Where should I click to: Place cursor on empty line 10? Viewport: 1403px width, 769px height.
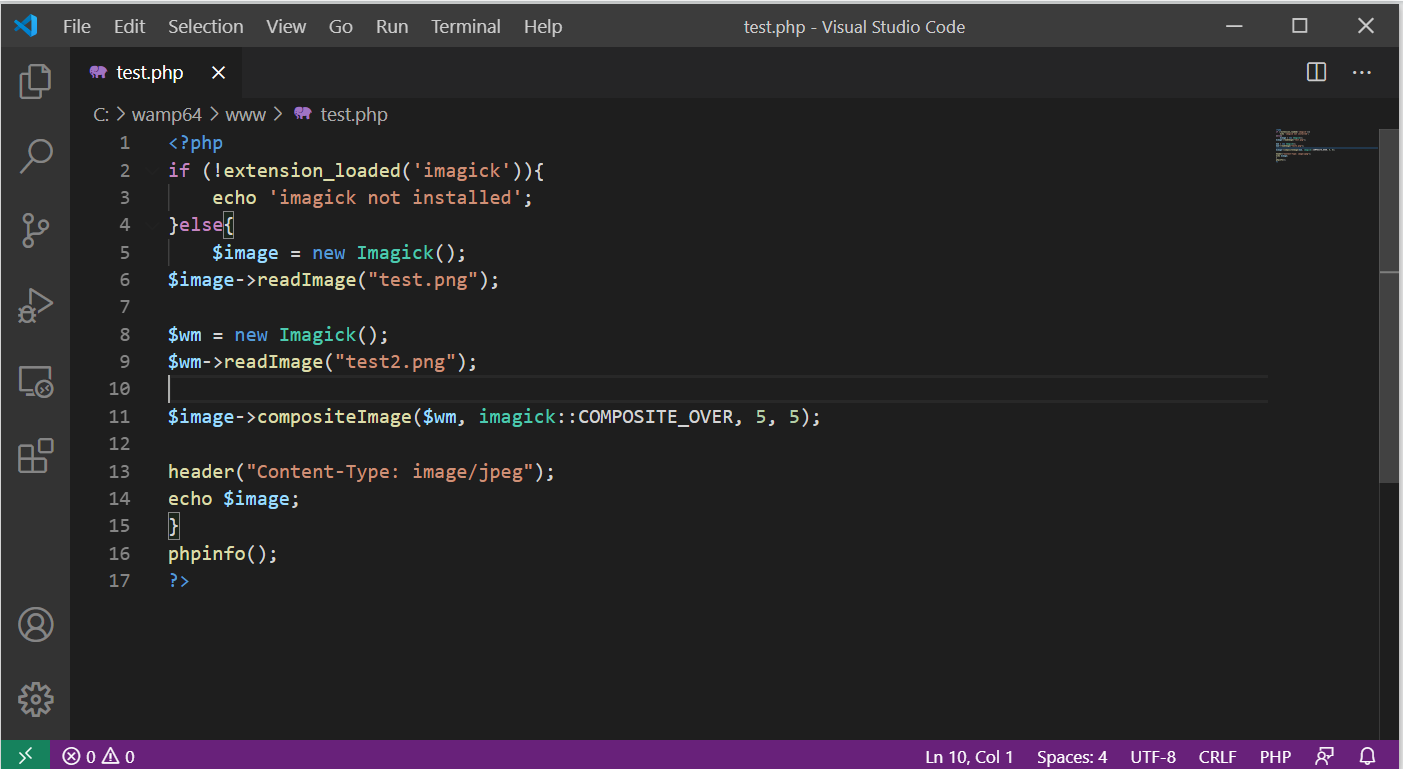coord(718,389)
